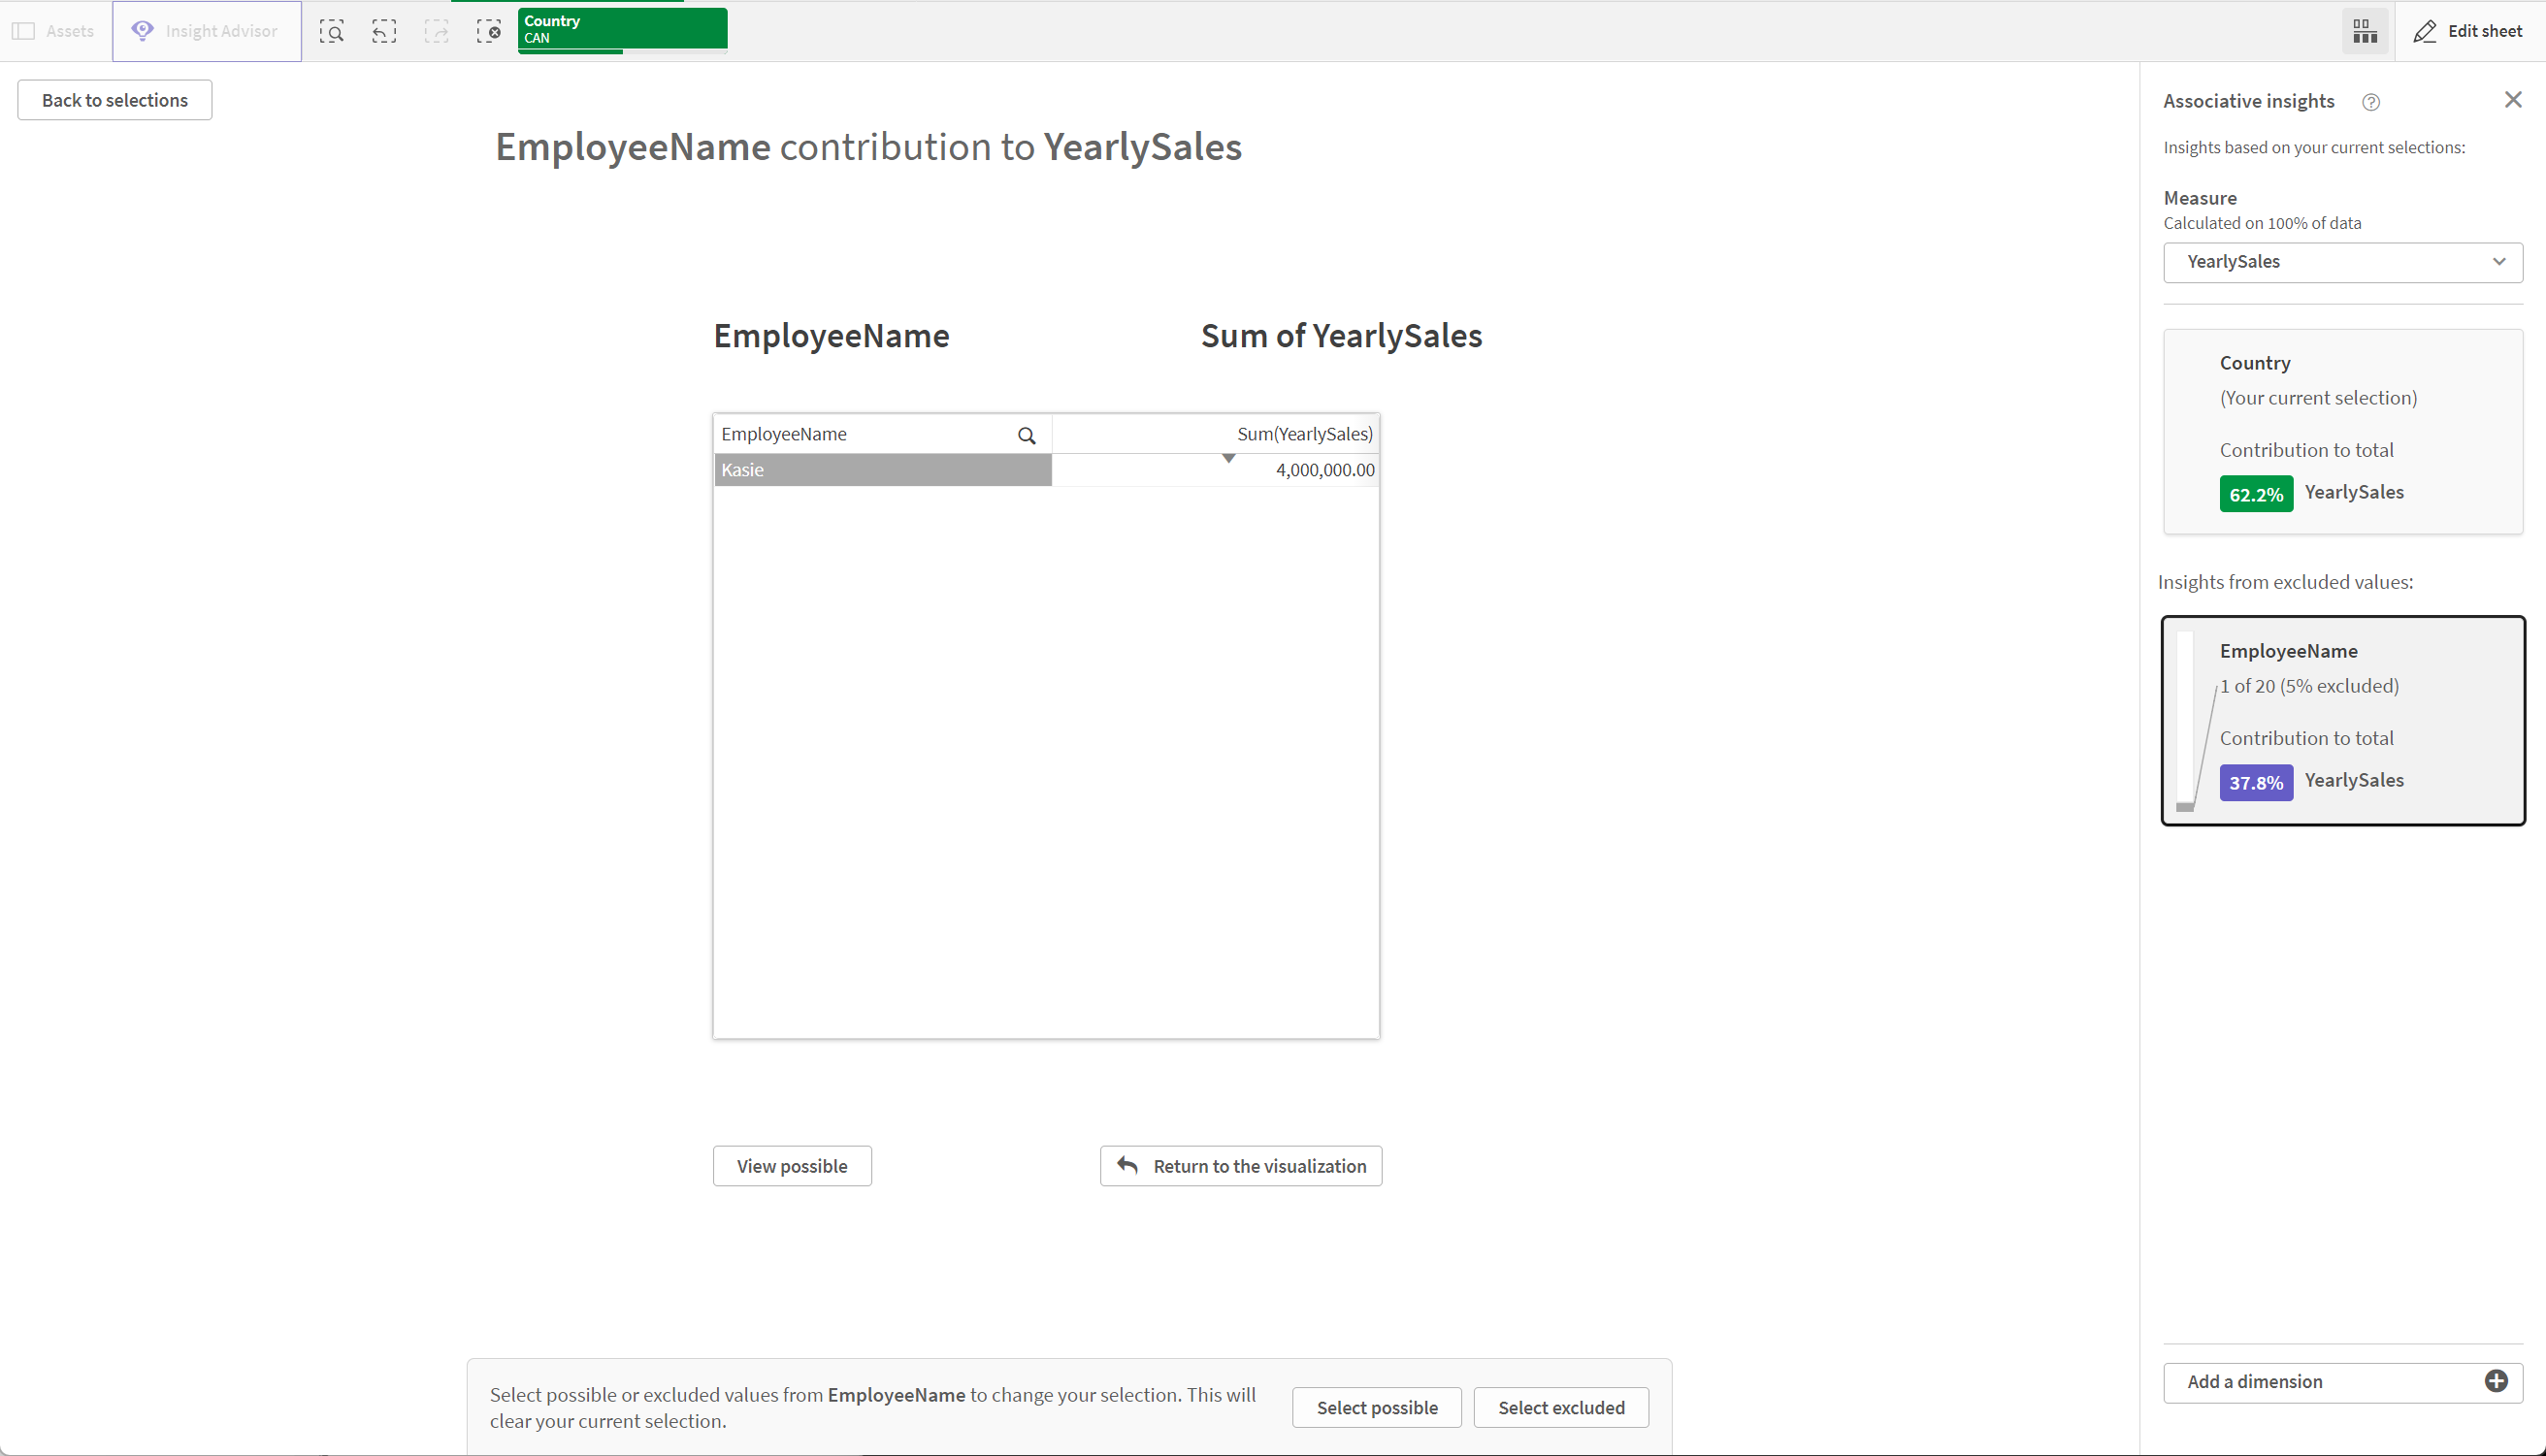Expand the YearlySales measure dropdown
Viewport: 2546px width, 1456px height.
(x=2500, y=260)
